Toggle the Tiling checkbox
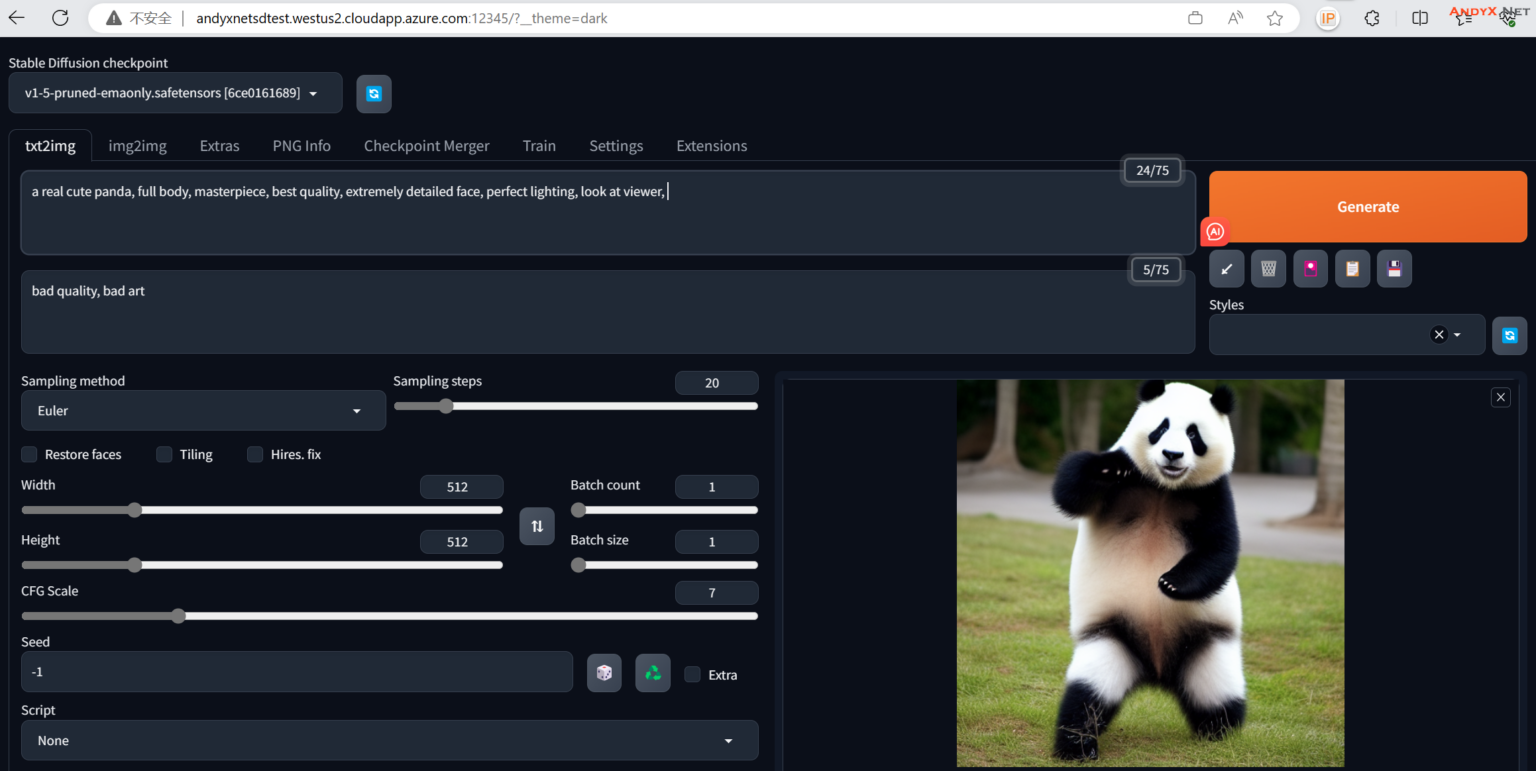Screen dimensions: 1536x771 (x=165, y=455)
